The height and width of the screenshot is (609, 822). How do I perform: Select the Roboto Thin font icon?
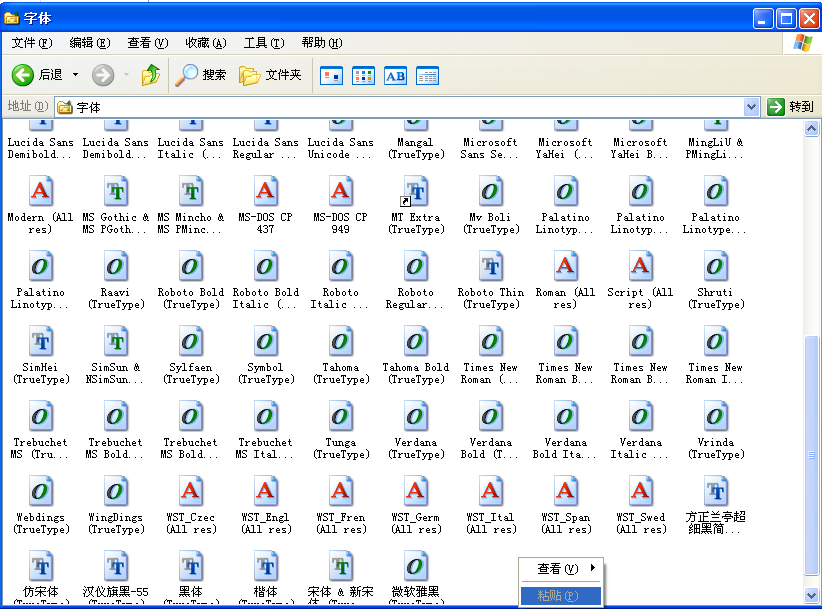click(x=490, y=267)
